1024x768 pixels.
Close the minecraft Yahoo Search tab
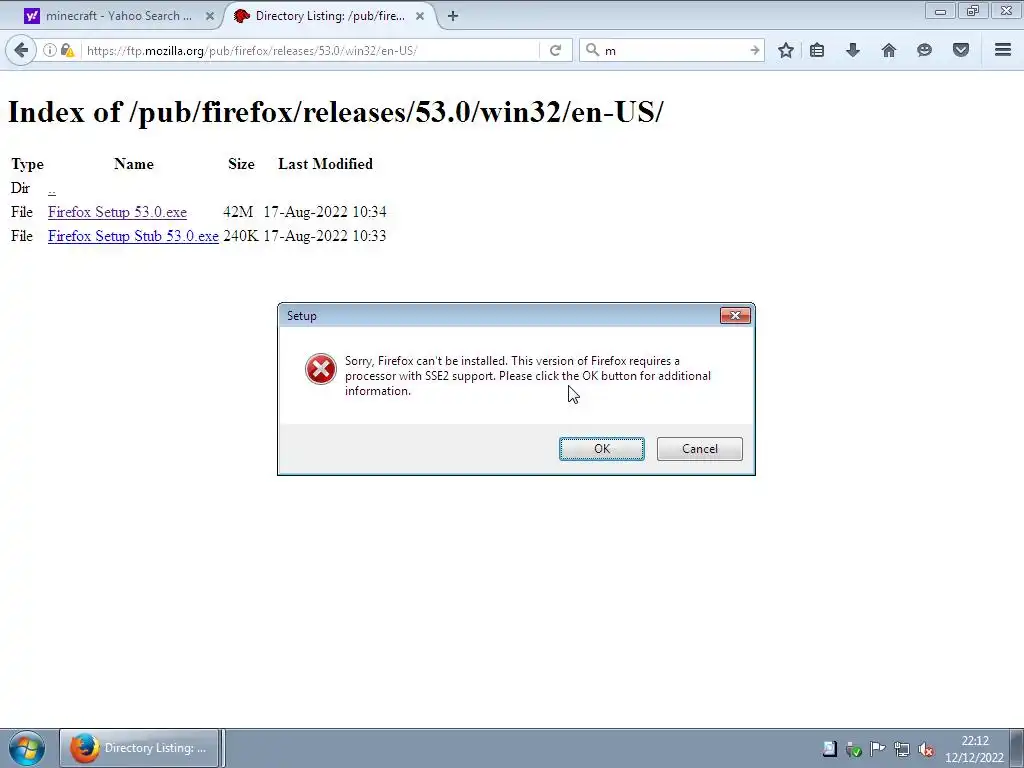(x=210, y=16)
